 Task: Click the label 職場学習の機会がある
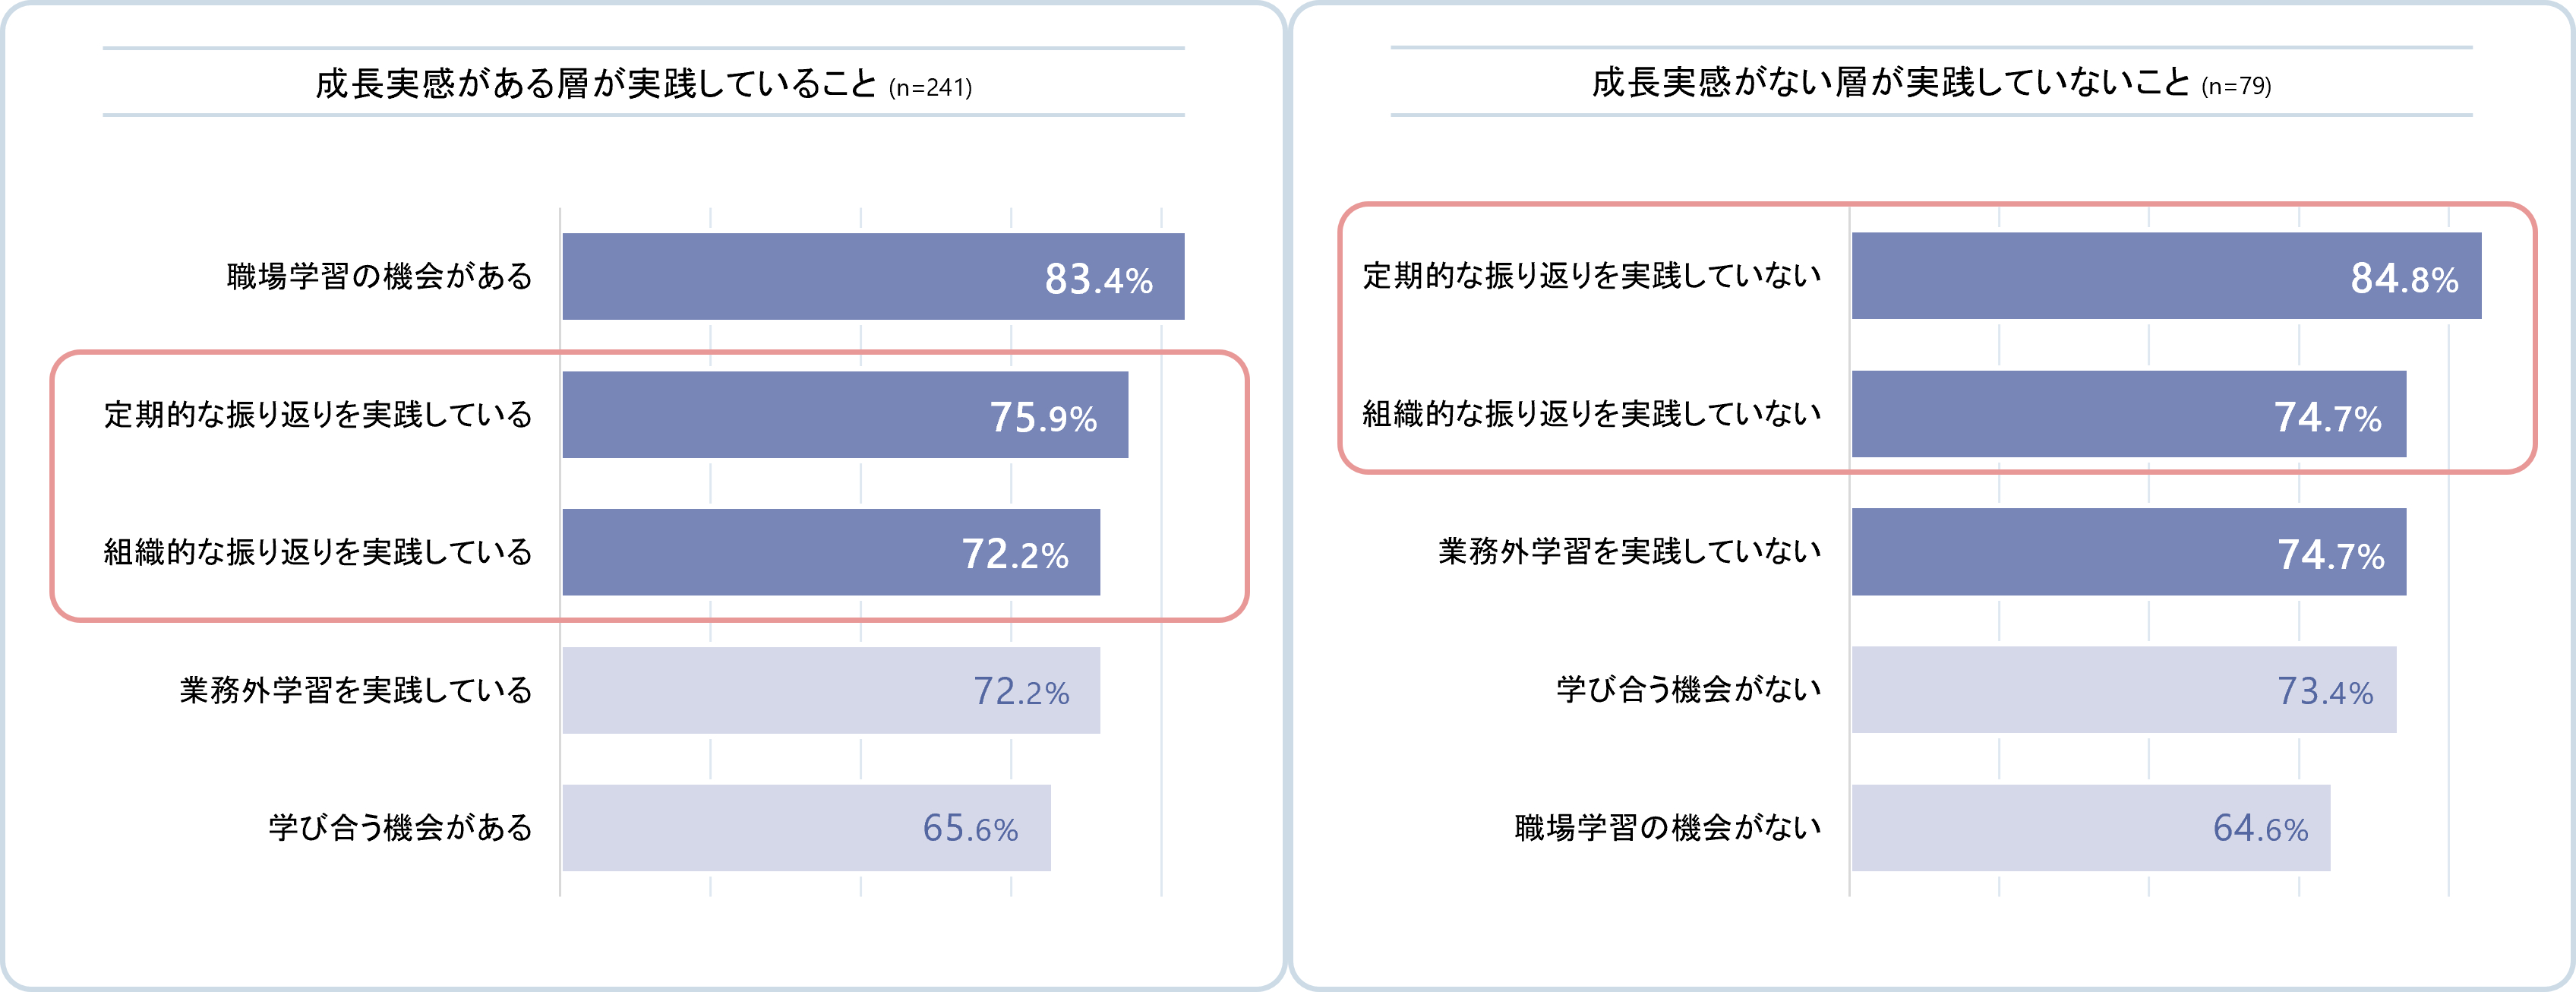[x=380, y=277]
